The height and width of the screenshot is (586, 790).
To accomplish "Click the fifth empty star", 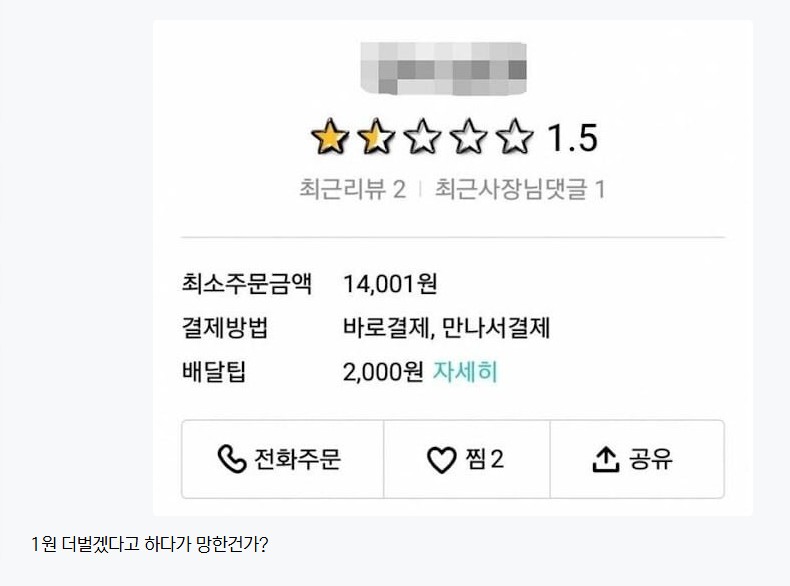I will [x=516, y=138].
